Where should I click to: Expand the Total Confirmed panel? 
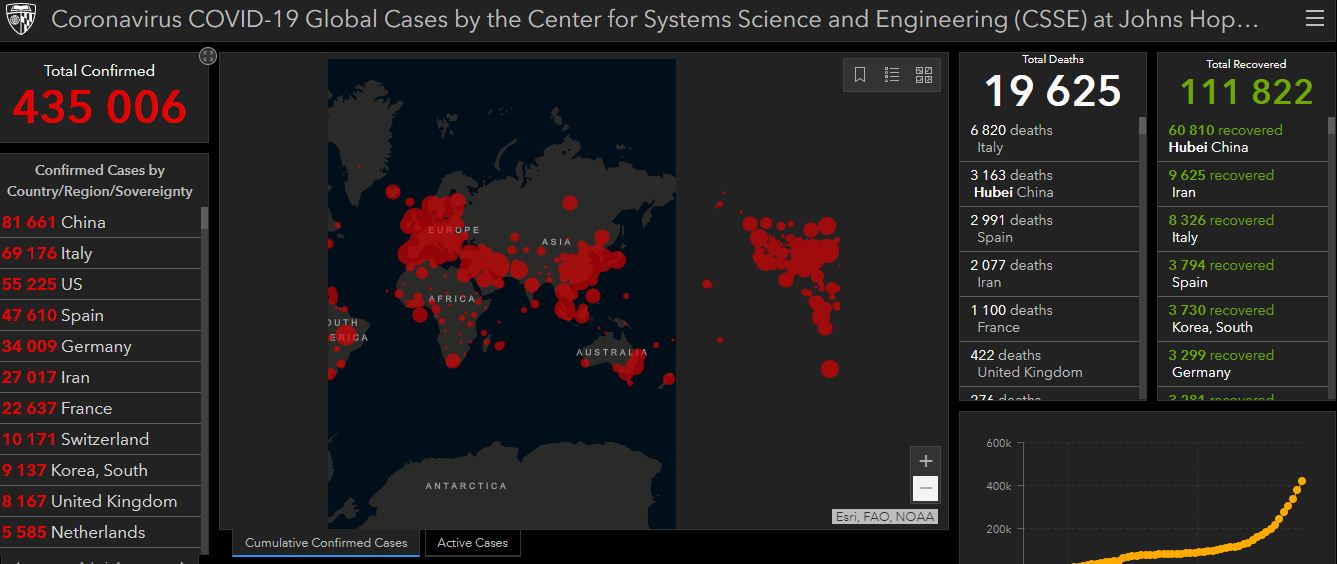click(207, 56)
